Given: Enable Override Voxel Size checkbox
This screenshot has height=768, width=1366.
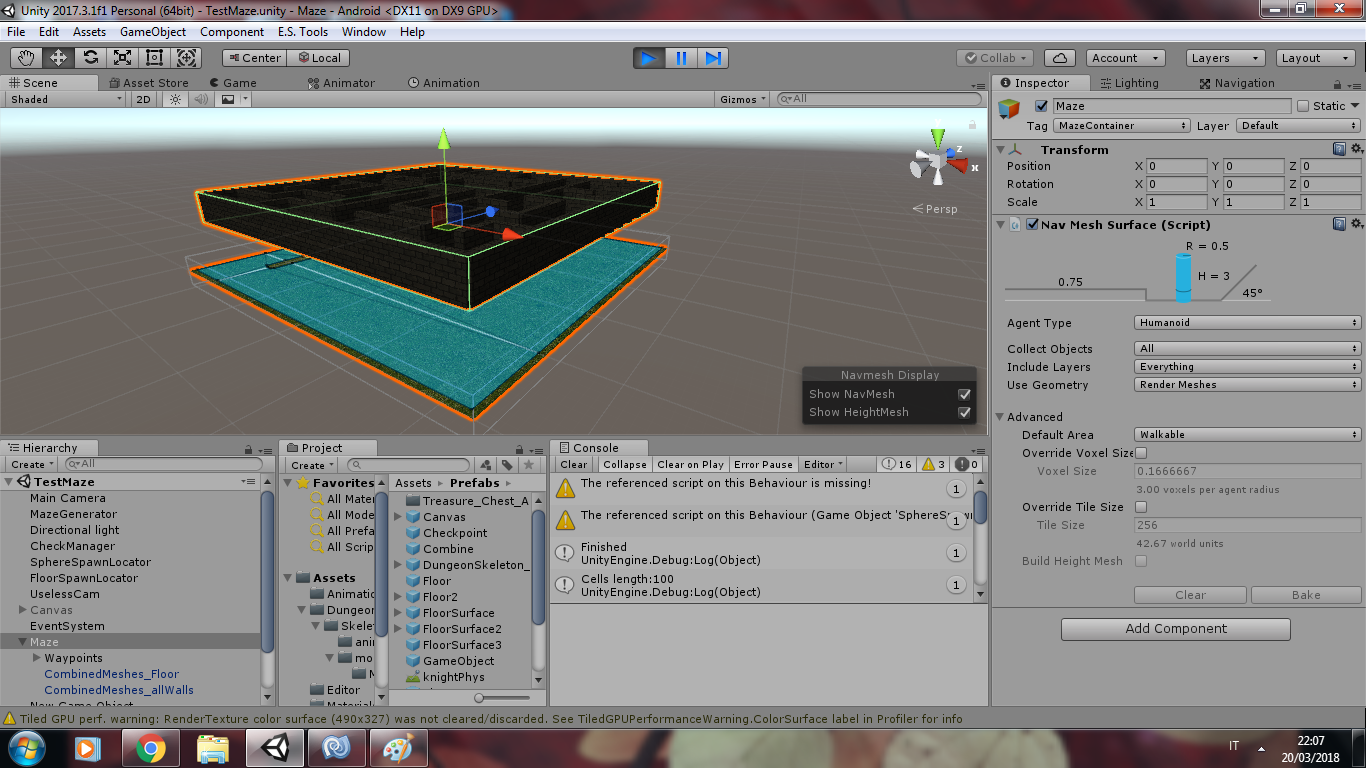Looking at the screenshot, I should 1141,453.
